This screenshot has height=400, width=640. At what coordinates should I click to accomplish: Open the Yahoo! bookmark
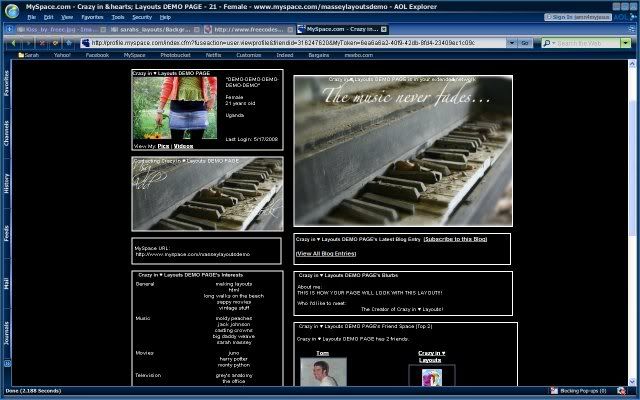[x=62, y=55]
